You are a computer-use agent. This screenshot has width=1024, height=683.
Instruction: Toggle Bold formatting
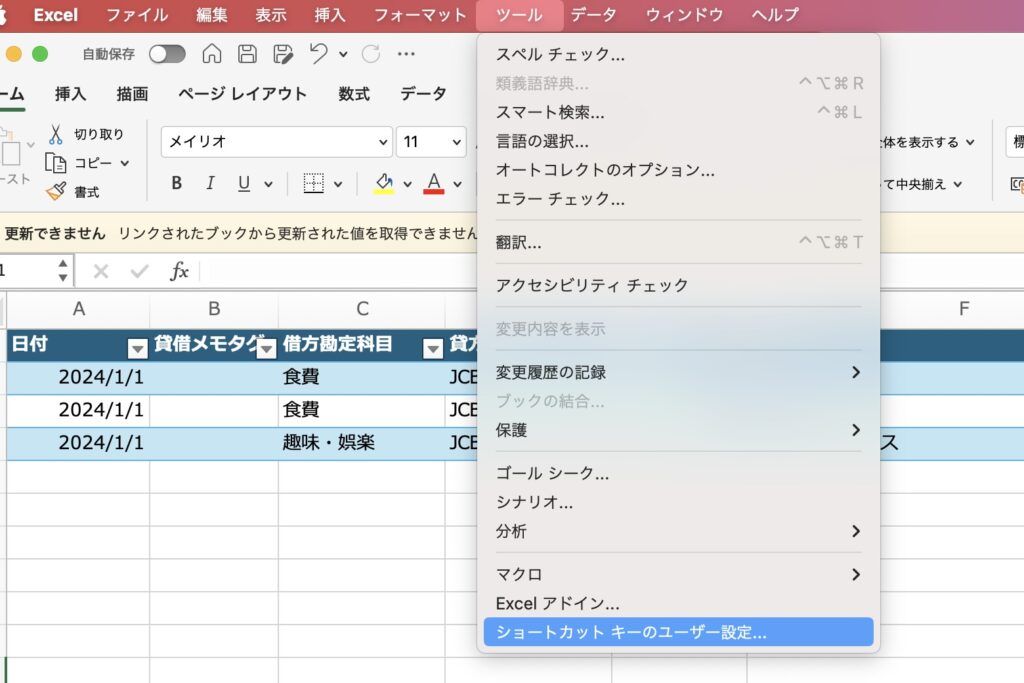[x=176, y=183]
